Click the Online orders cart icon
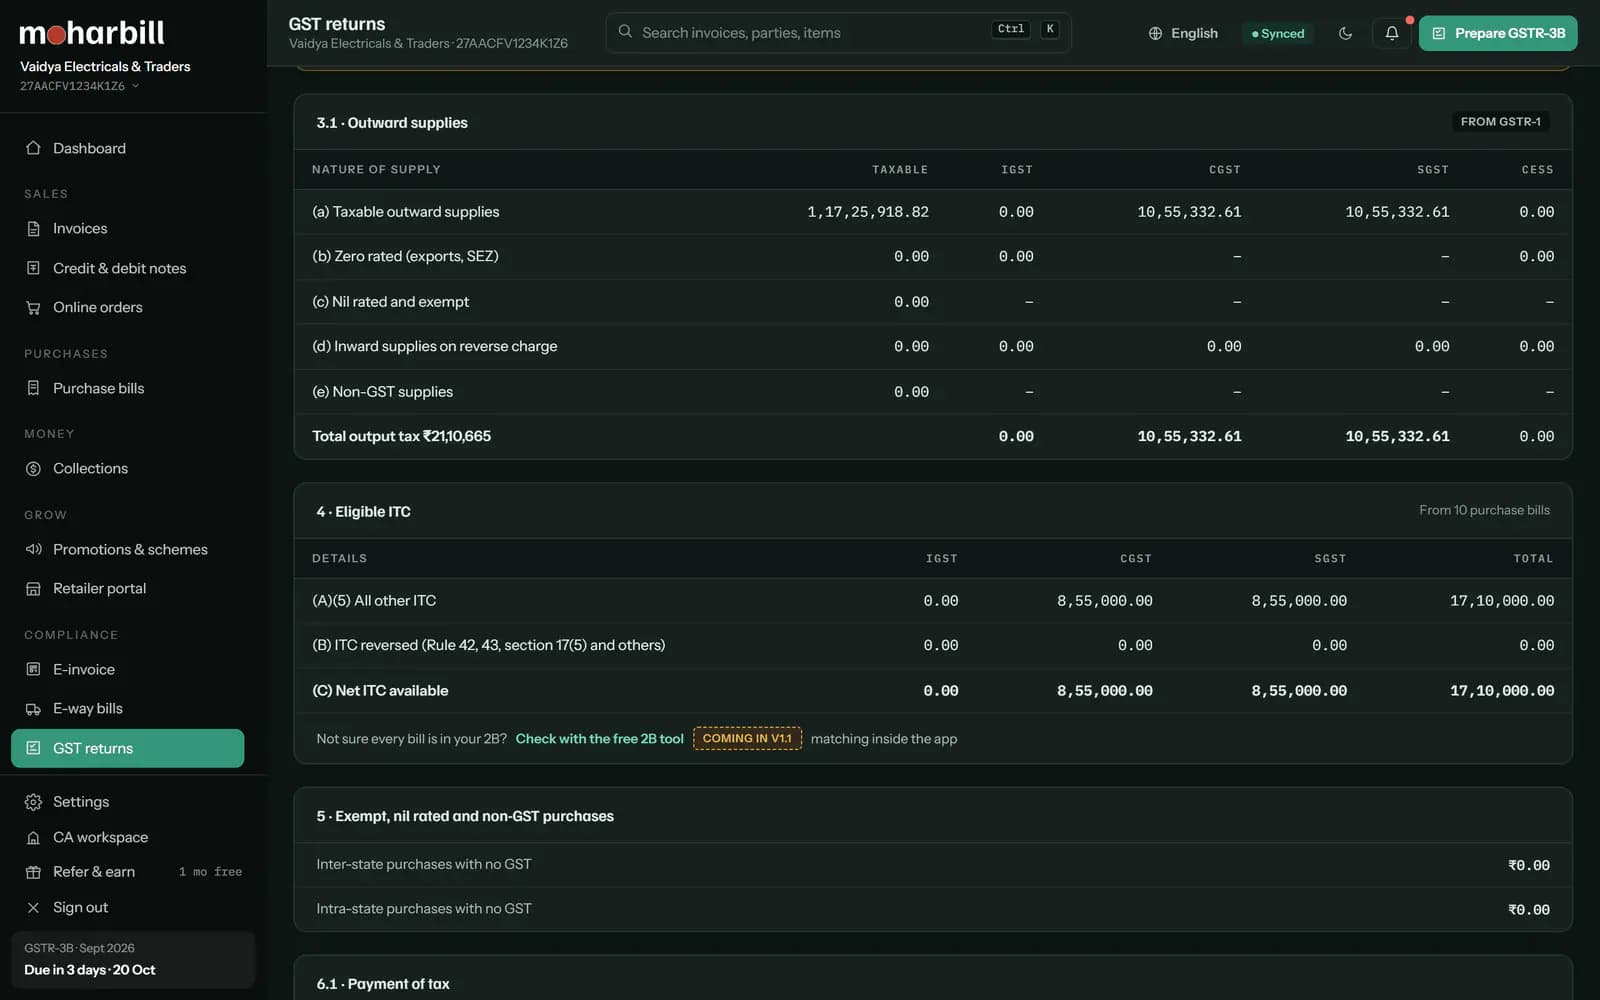 [33, 307]
